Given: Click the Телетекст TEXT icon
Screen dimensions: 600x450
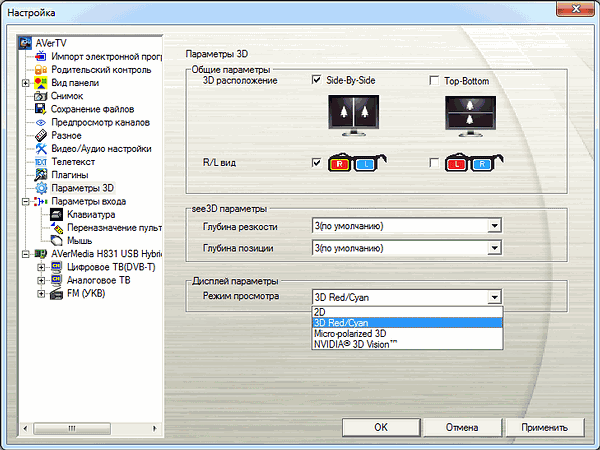Looking at the screenshot, I should [41, 162].
